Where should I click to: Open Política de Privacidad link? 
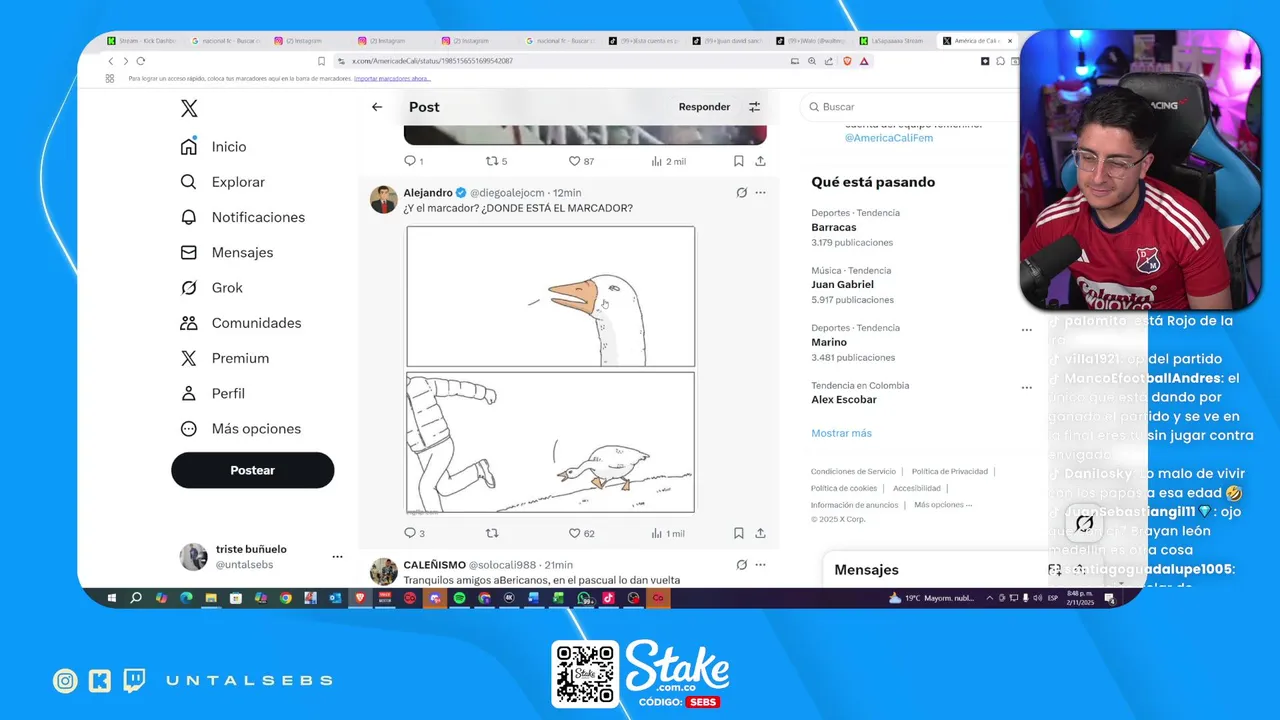[949, 471]
